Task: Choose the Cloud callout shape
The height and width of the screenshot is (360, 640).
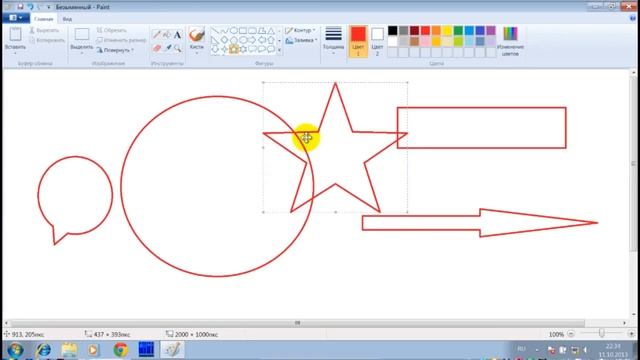Action: 271,49
